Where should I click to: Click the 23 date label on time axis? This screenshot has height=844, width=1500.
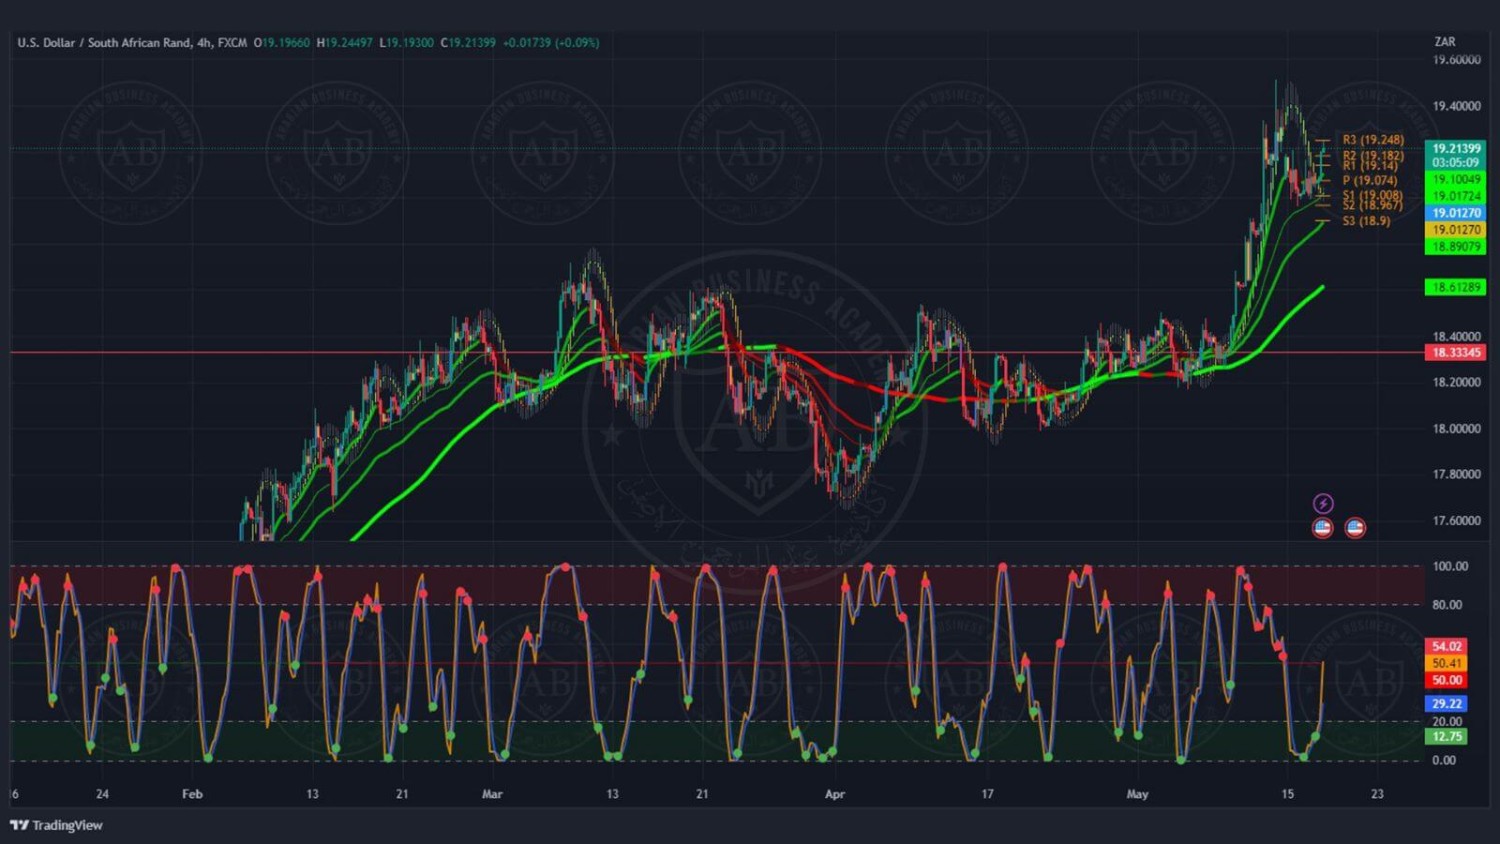click(x=1377, y=794)
